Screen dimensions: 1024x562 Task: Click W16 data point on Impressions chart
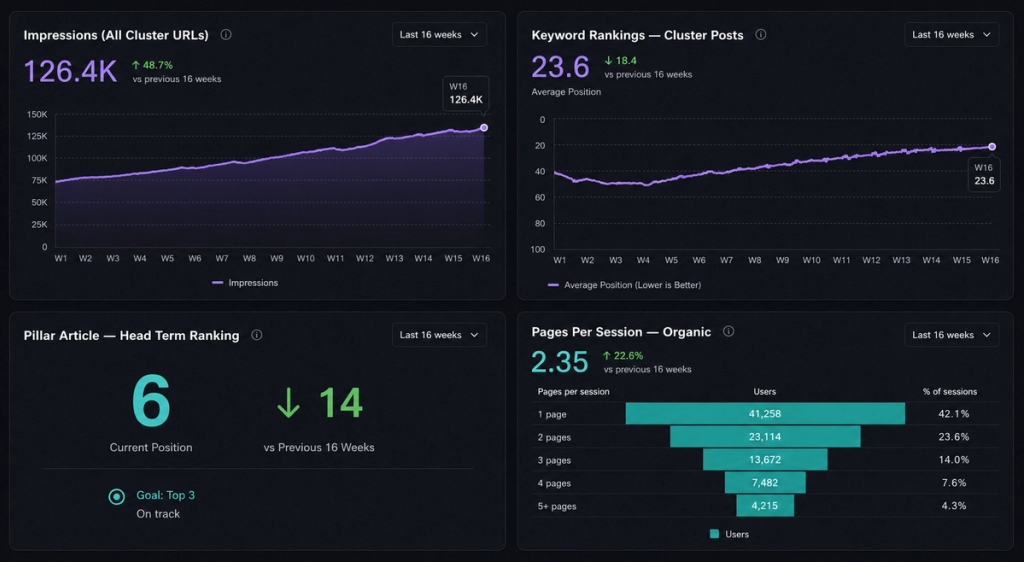click(x=484, y=128)
